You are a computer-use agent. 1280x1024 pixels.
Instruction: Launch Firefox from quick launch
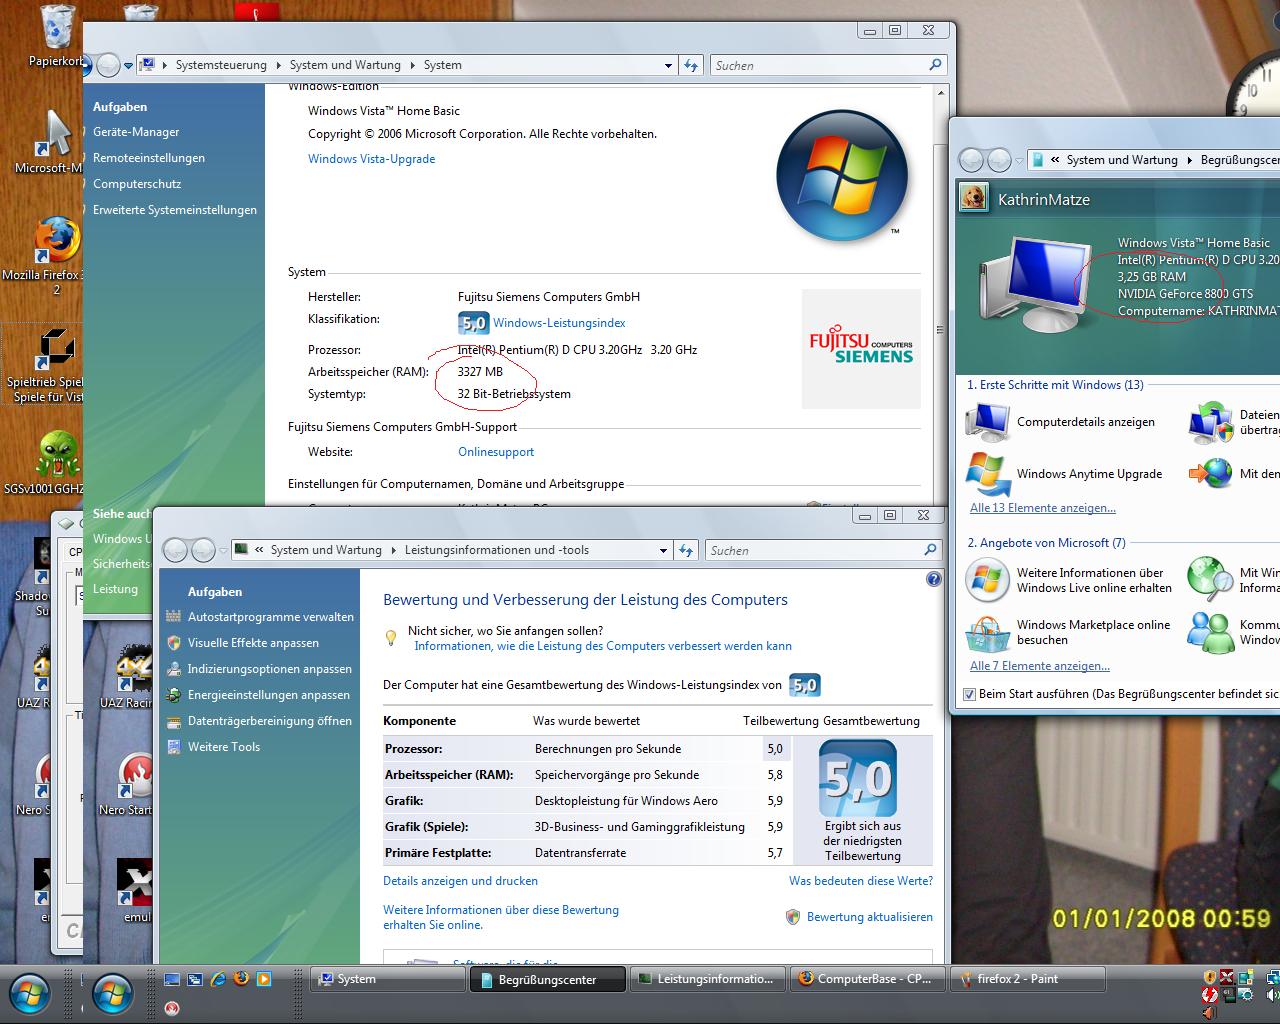pos(240,979)
